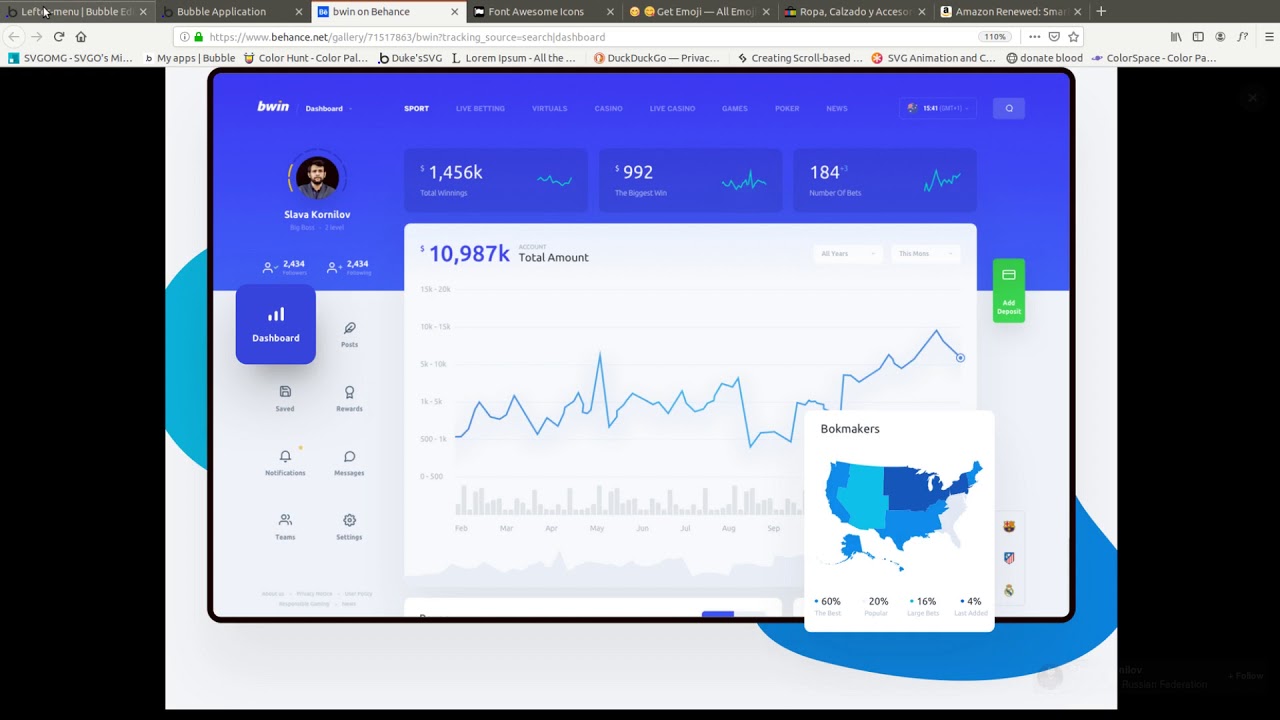This screenshot has width=1280, height=720.
Task: Open the Notifications bell icon
Action: (x=285, y=456)
